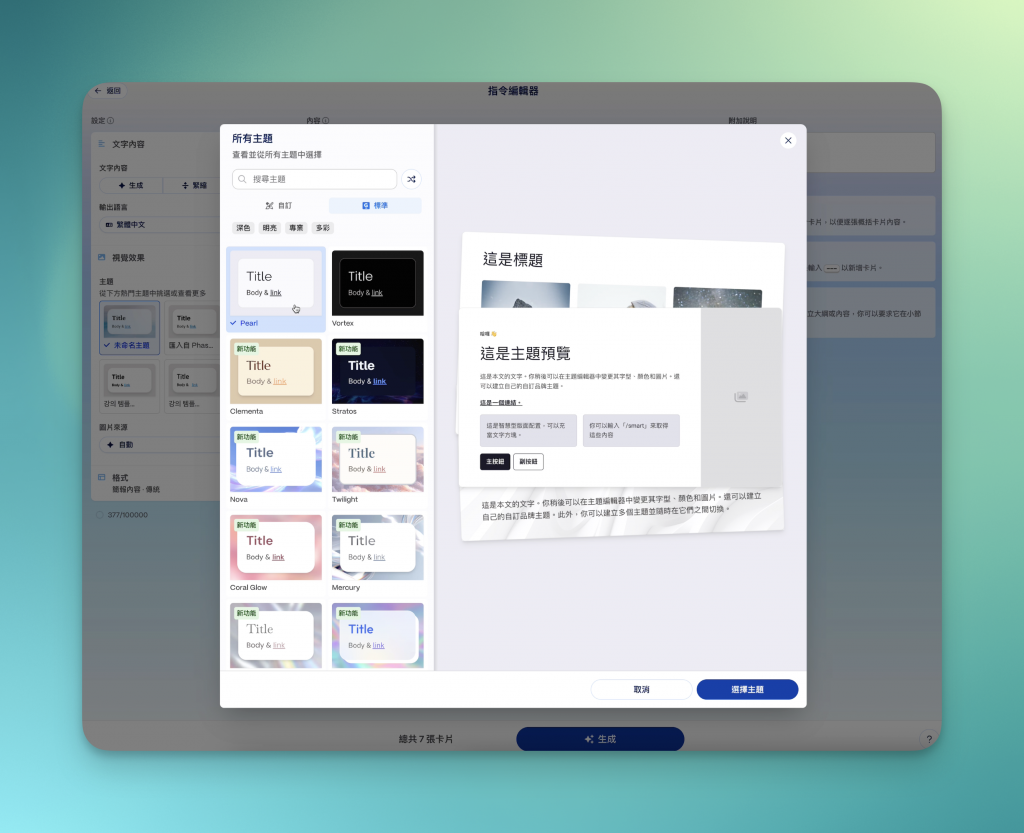Select the Mercury theme
This screenshot has width=1024, height=833.
point(377,554)
